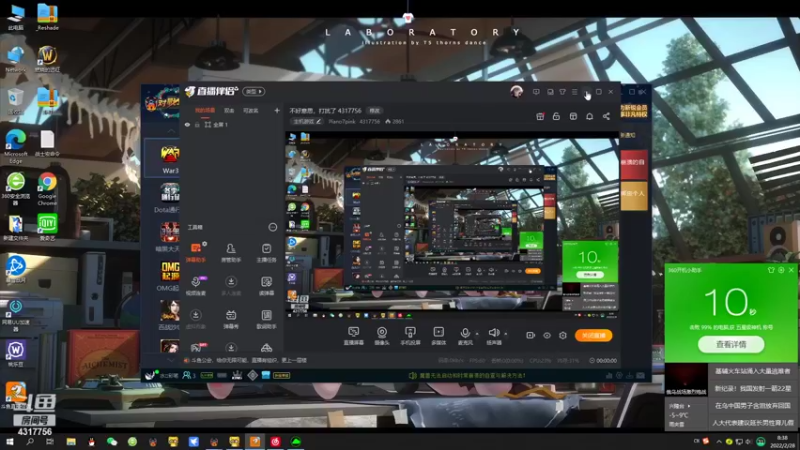Select OMG entry in game sidebar

tap(168, 277)
